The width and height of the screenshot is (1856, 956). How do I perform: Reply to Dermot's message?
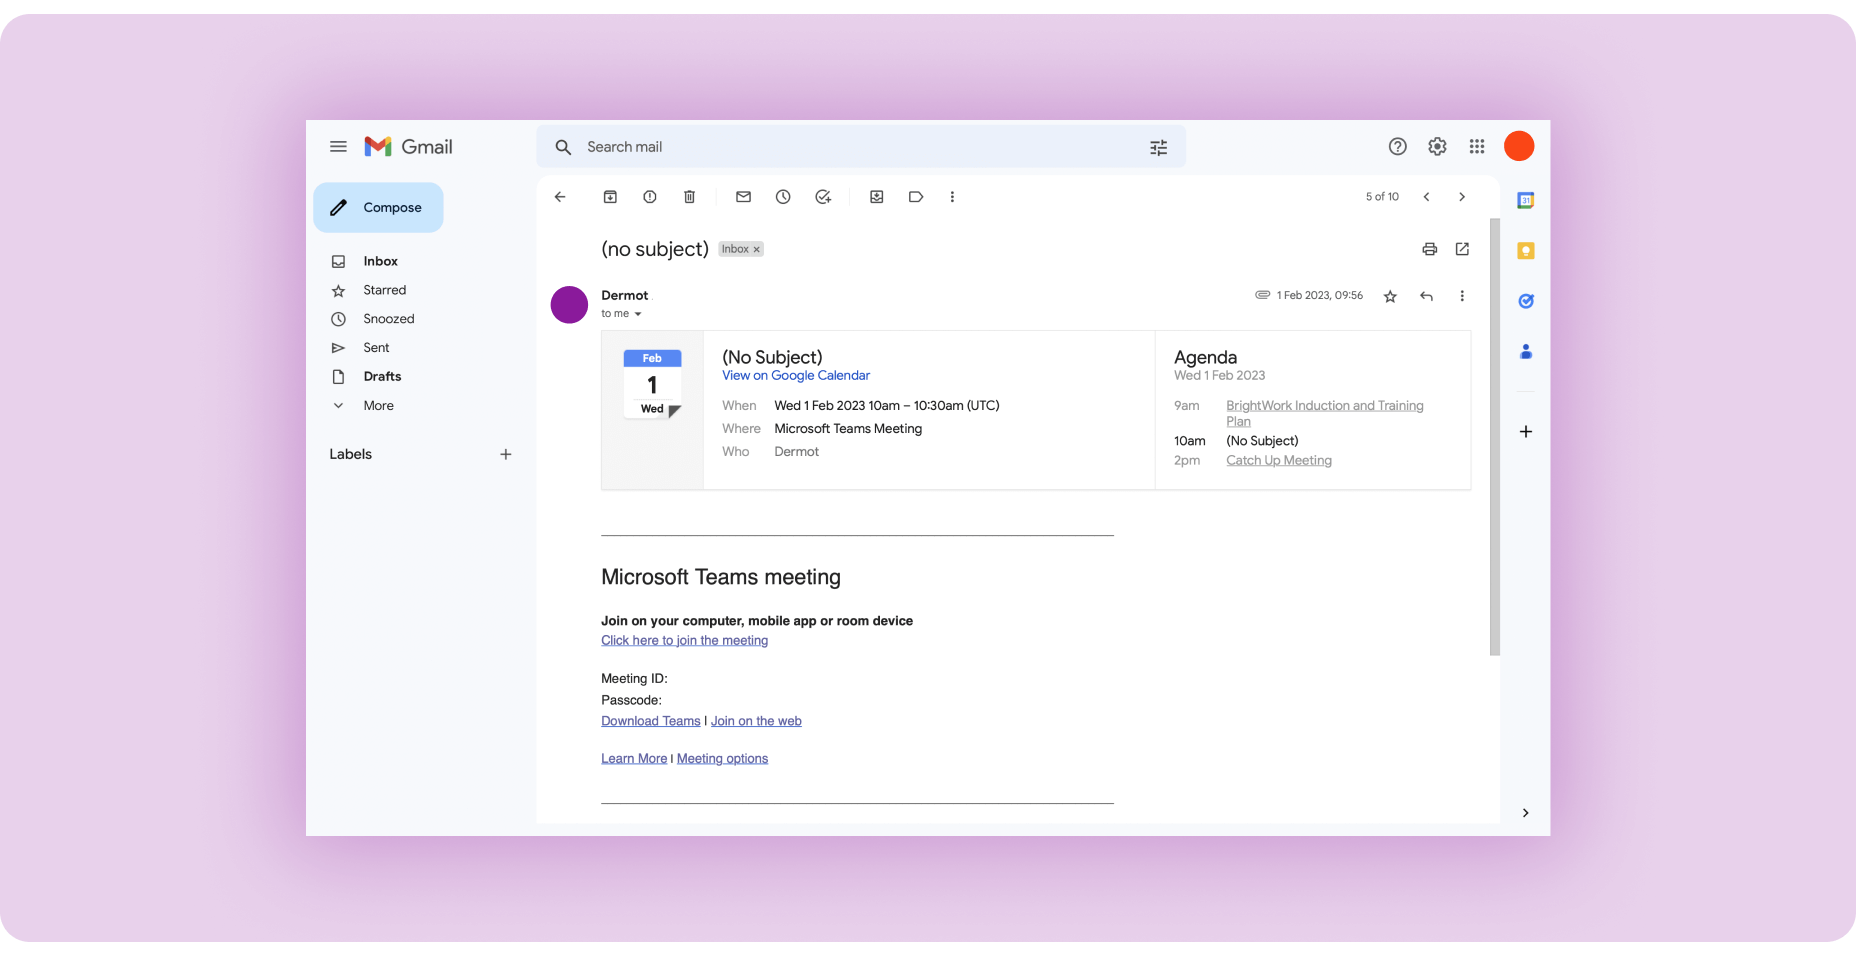tap(1427, 296)
